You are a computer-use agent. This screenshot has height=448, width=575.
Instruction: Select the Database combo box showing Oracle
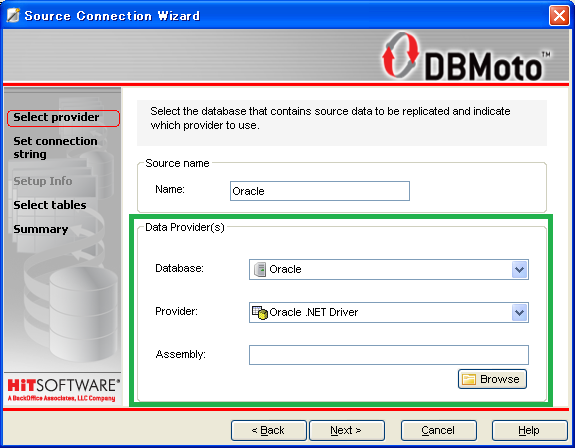389,269
